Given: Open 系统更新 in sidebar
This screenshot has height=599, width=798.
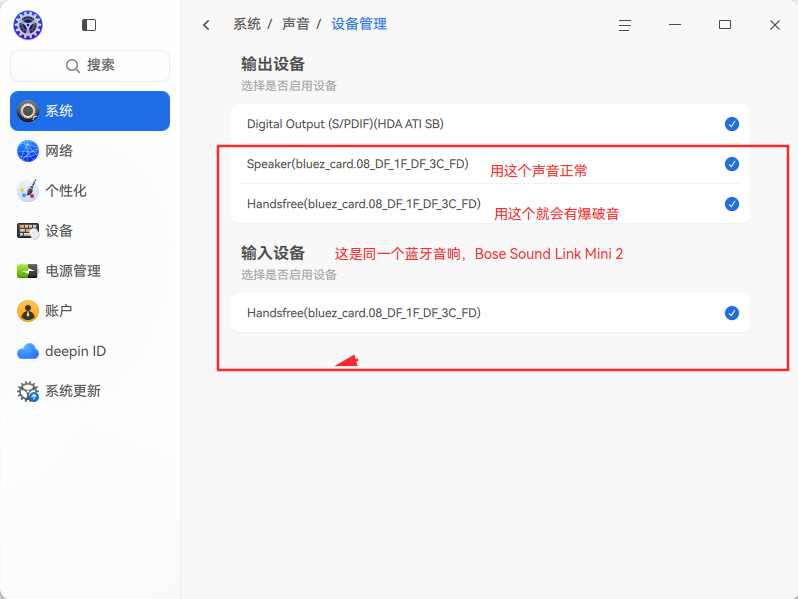Looking at the screenshot, I should (90, 391).
